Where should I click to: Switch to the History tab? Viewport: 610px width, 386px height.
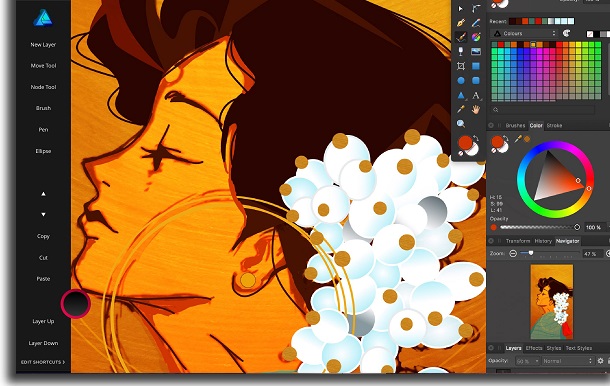coord(543,241)
